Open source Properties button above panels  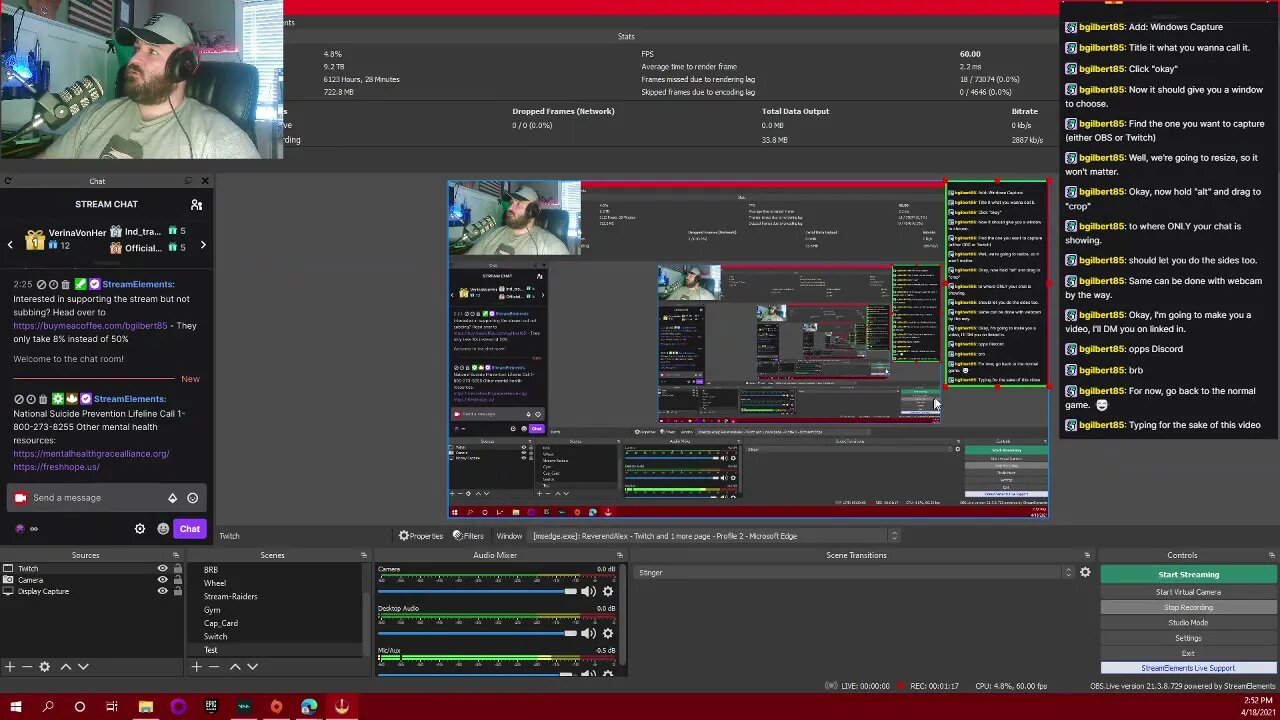coord(421,536)
